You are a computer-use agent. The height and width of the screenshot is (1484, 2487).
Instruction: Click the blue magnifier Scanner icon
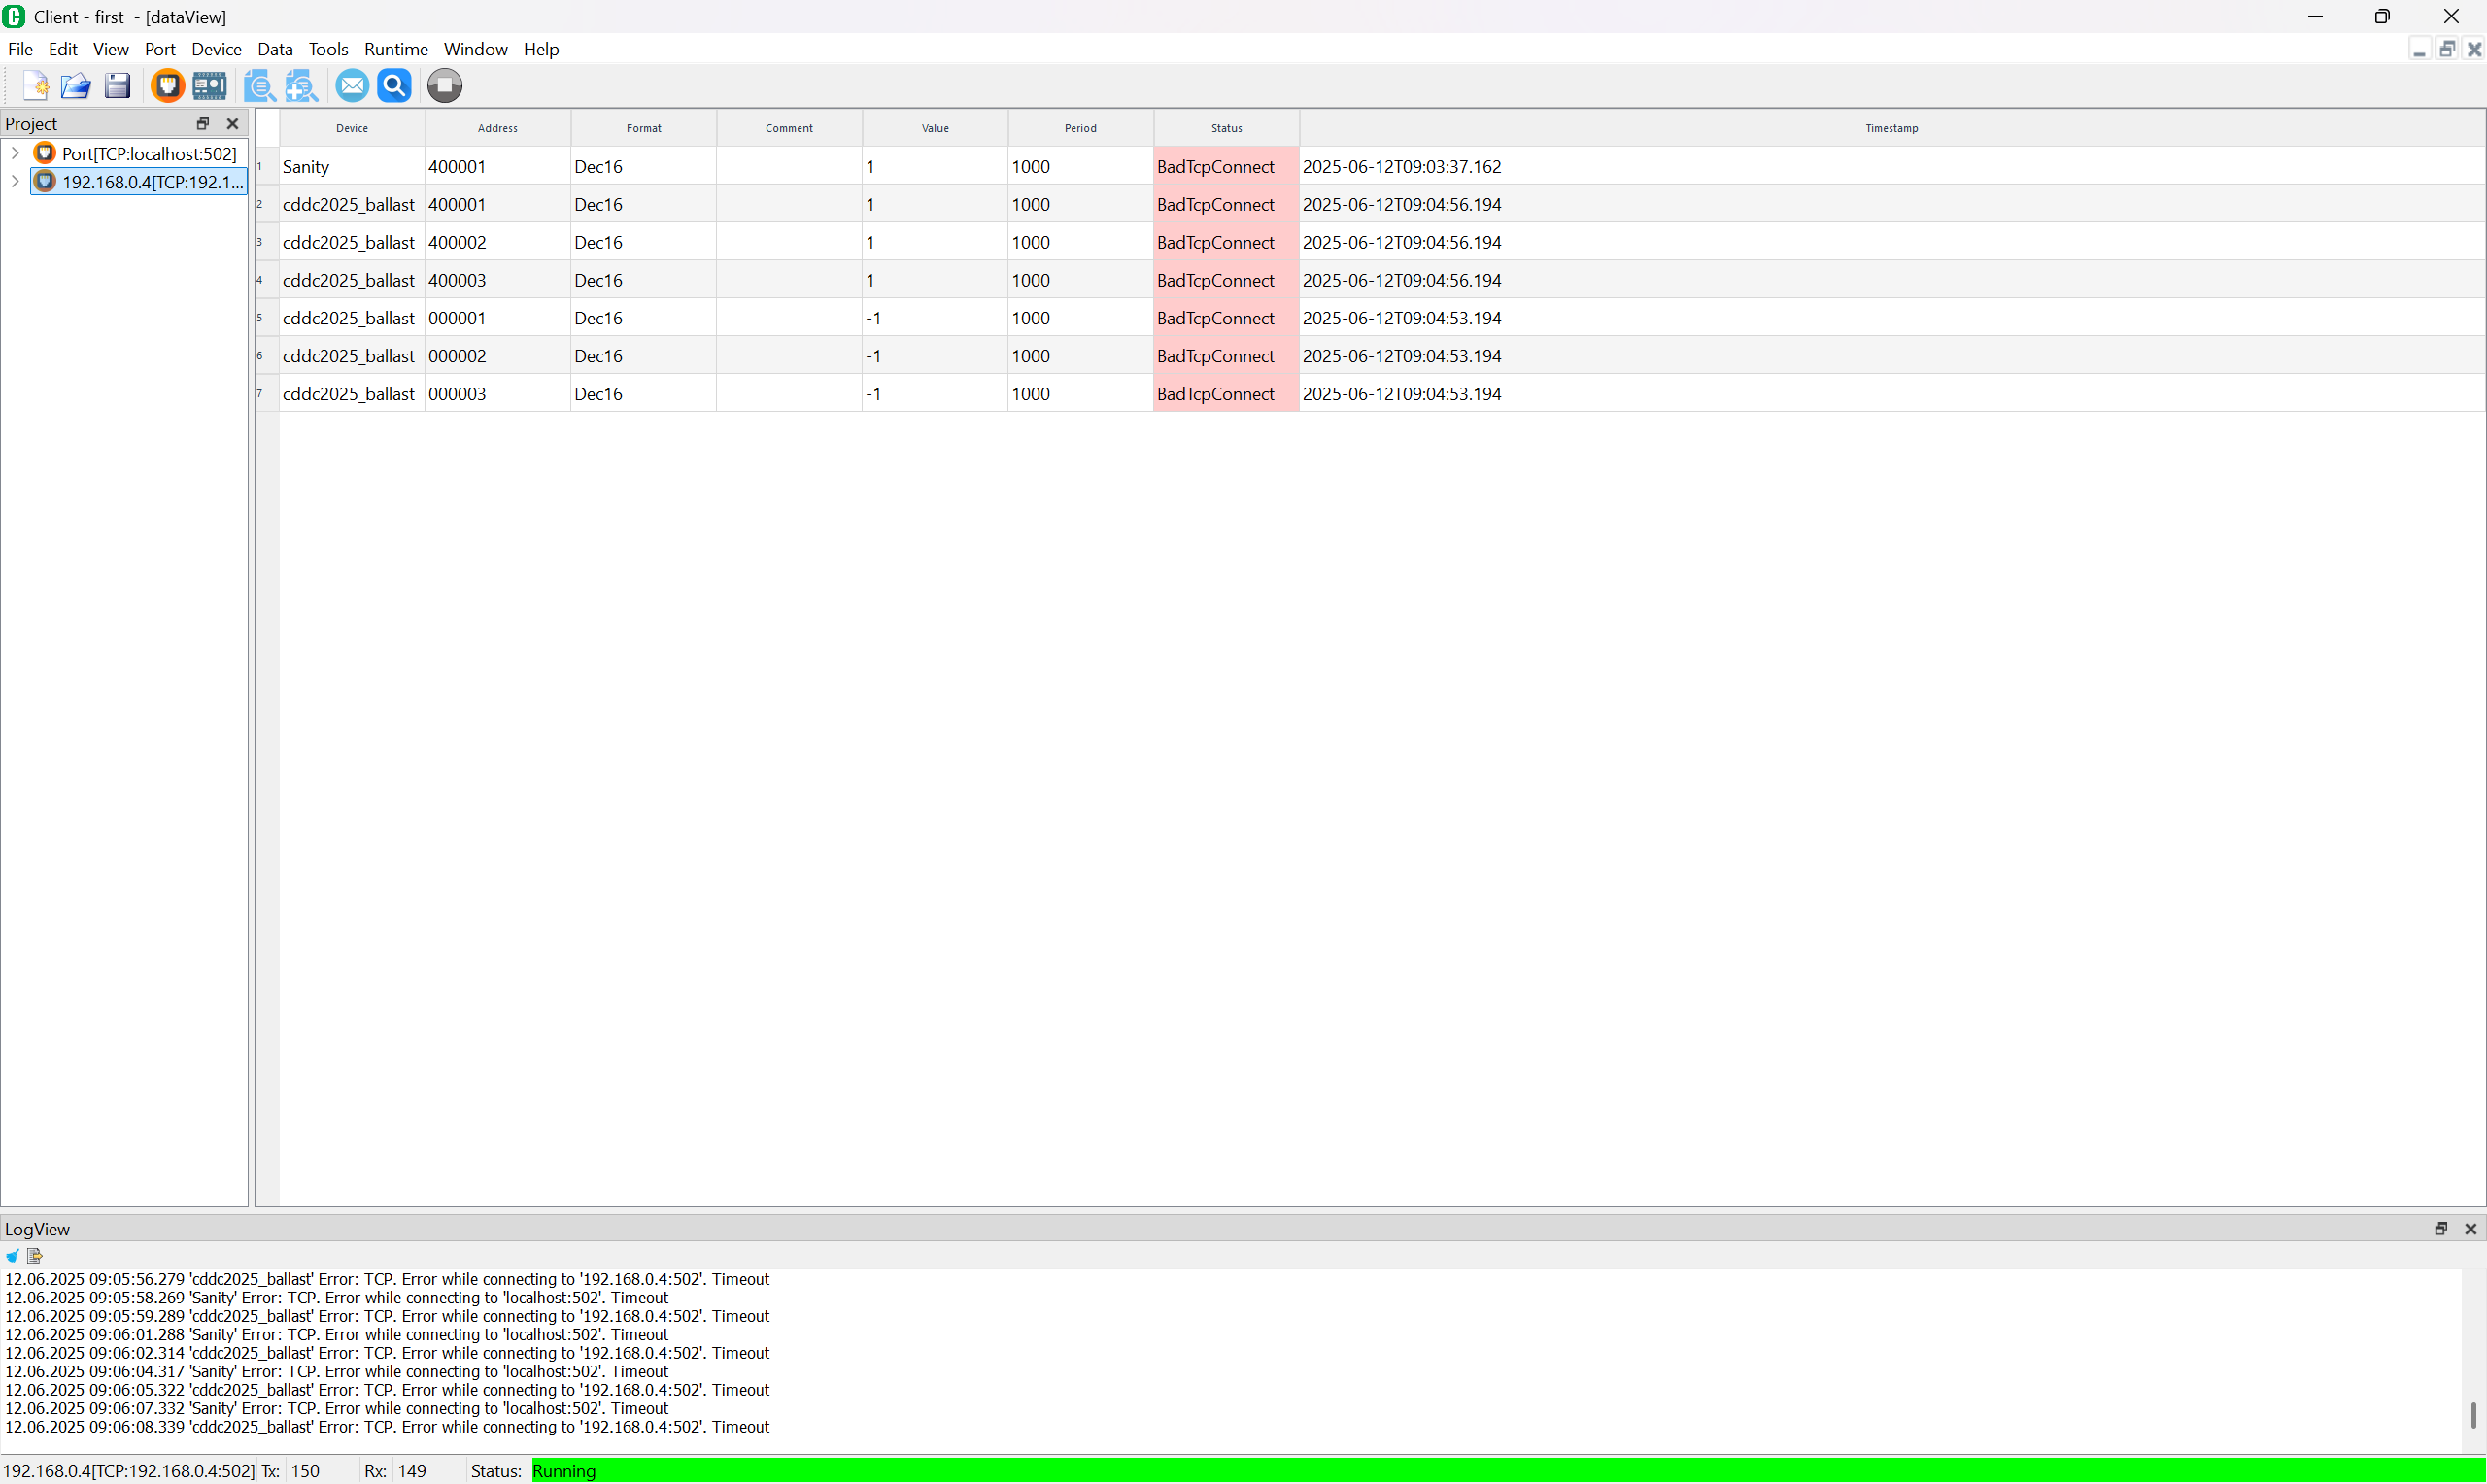pyautogui.click(x=394, y=86)
